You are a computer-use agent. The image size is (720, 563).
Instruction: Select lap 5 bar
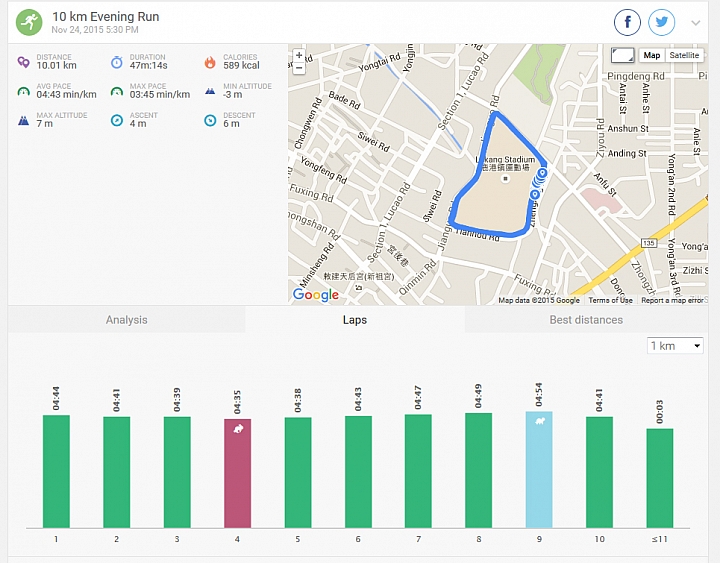coord(298,473)
